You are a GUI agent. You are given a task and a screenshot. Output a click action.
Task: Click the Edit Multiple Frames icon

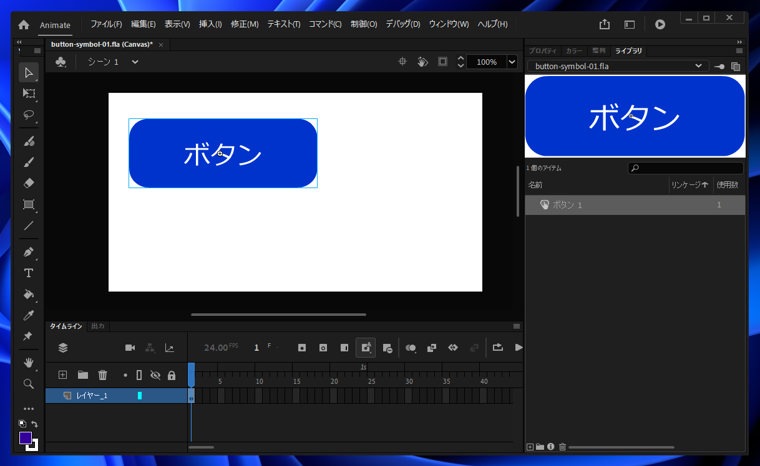tap(431, 348)
